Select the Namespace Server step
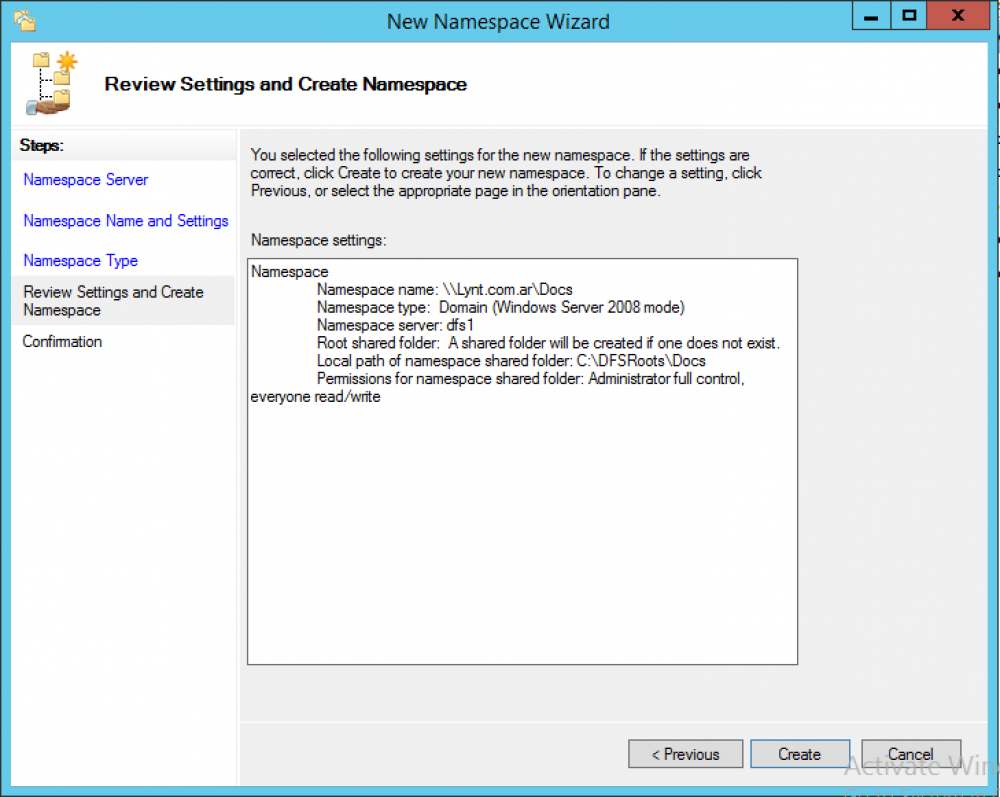This screenshot has width=1000, height=797. pos(85,180)
